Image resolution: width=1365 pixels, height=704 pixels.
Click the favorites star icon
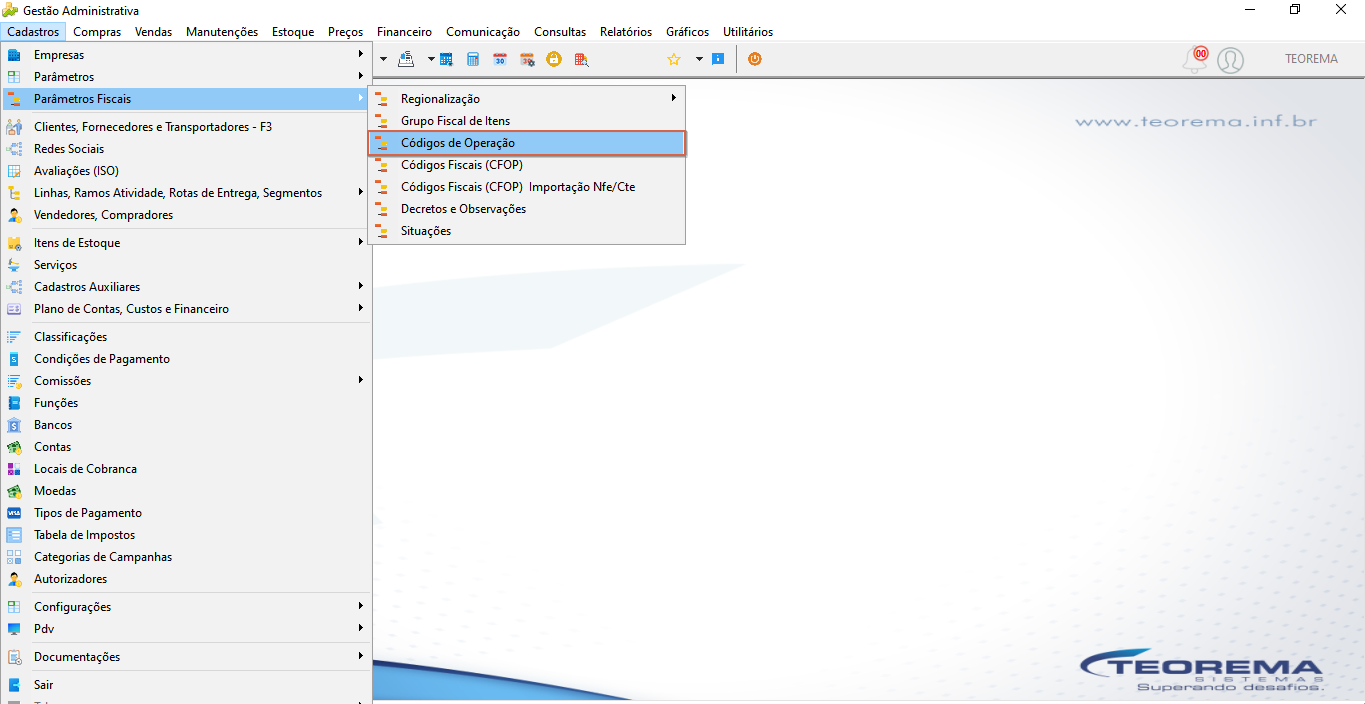coord(674,59)
